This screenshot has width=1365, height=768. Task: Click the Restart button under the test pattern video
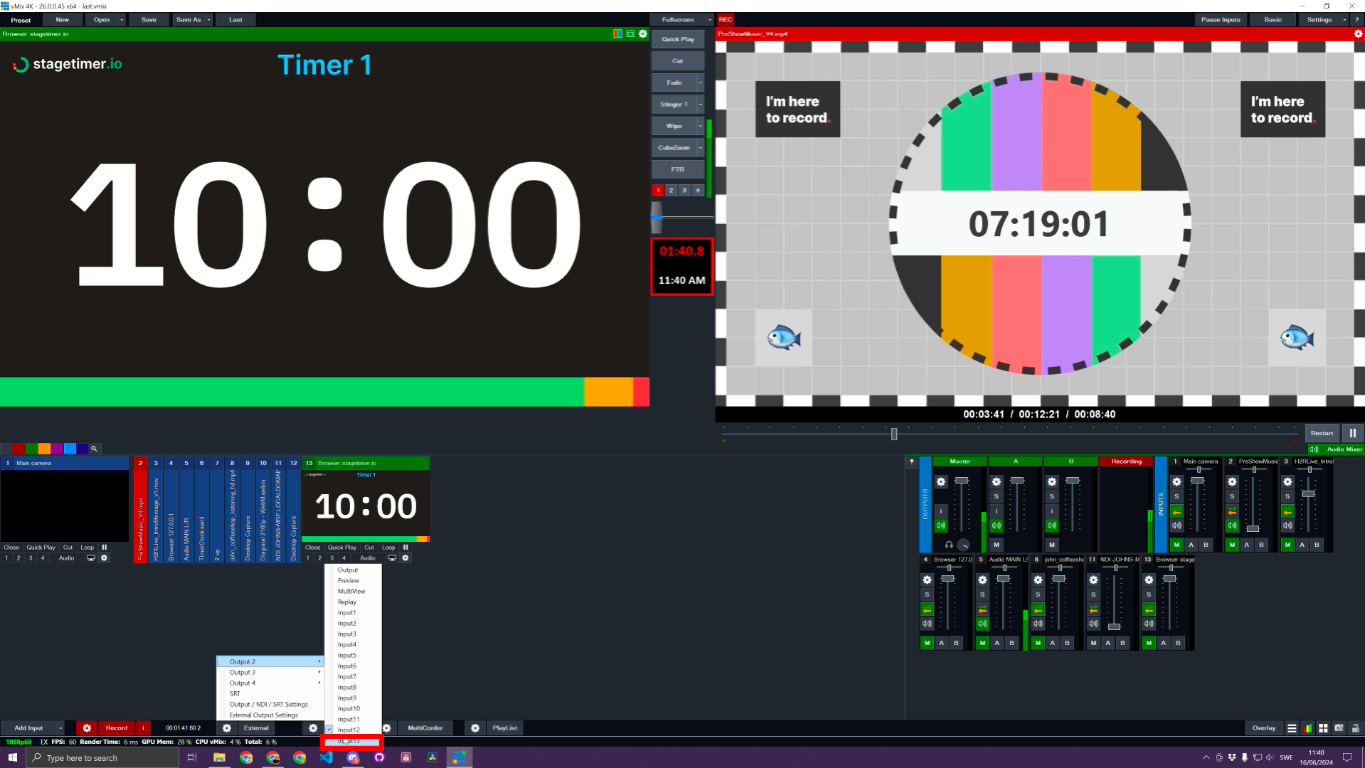click(1322, 433)
